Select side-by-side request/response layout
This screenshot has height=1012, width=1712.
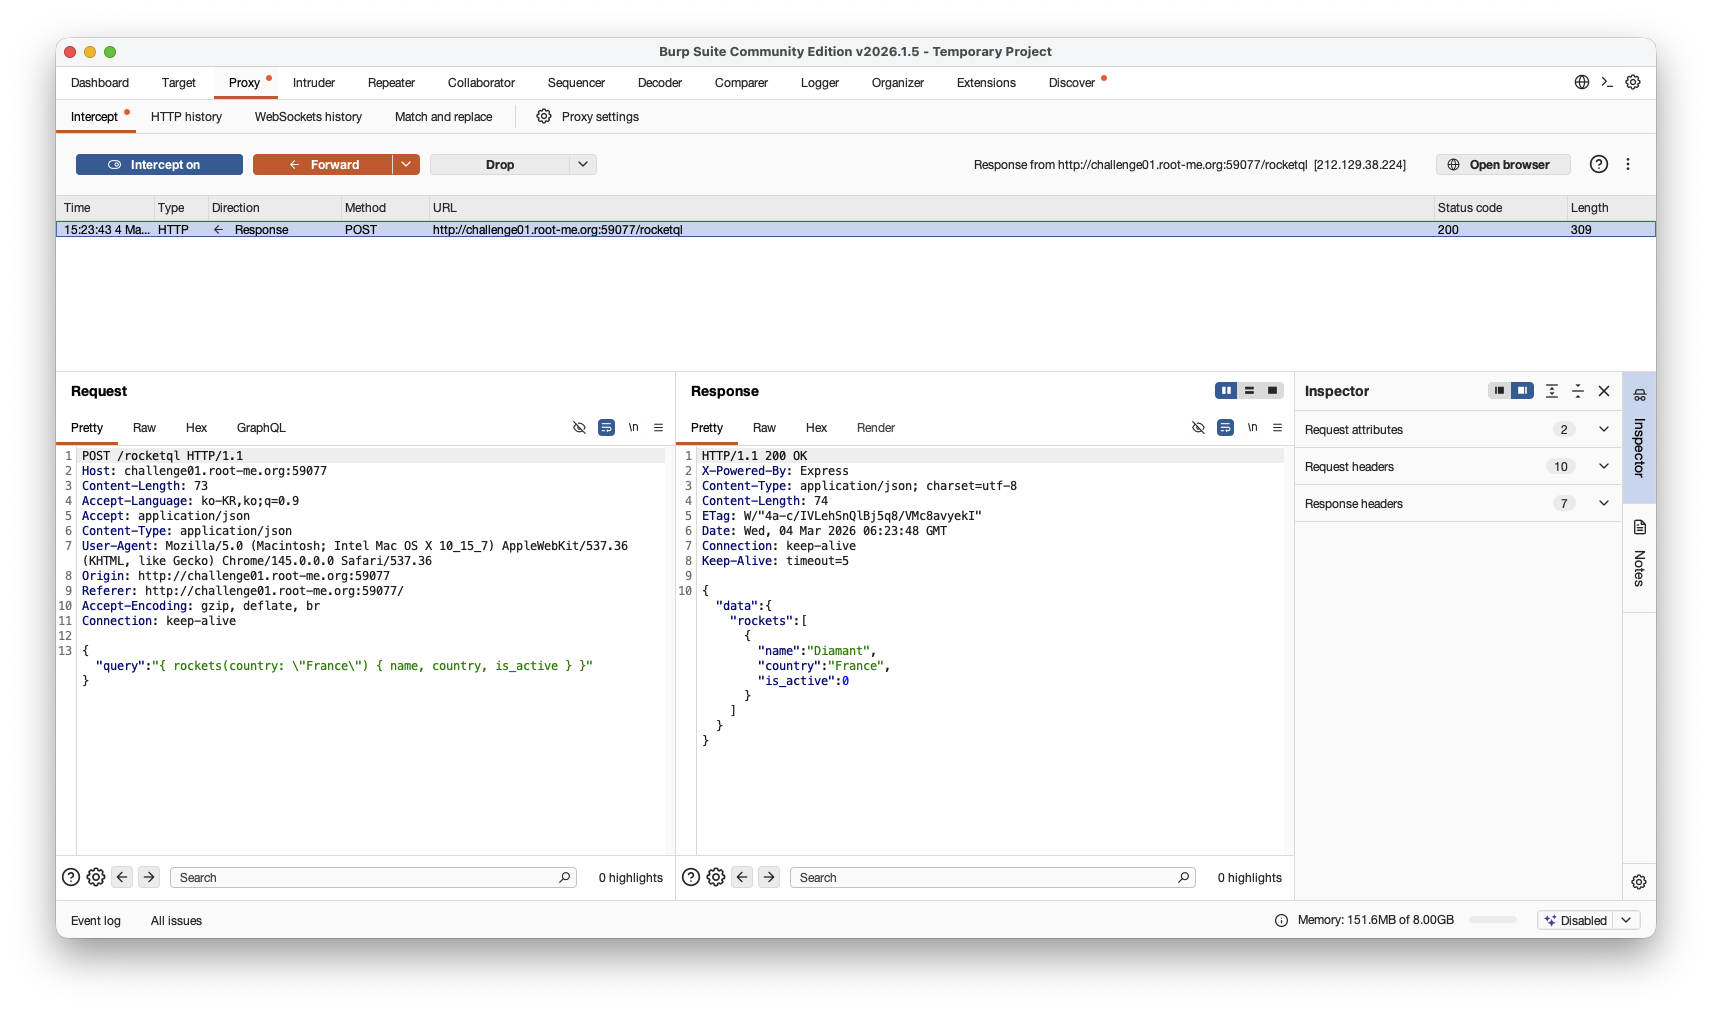[x=1226, y=390]
